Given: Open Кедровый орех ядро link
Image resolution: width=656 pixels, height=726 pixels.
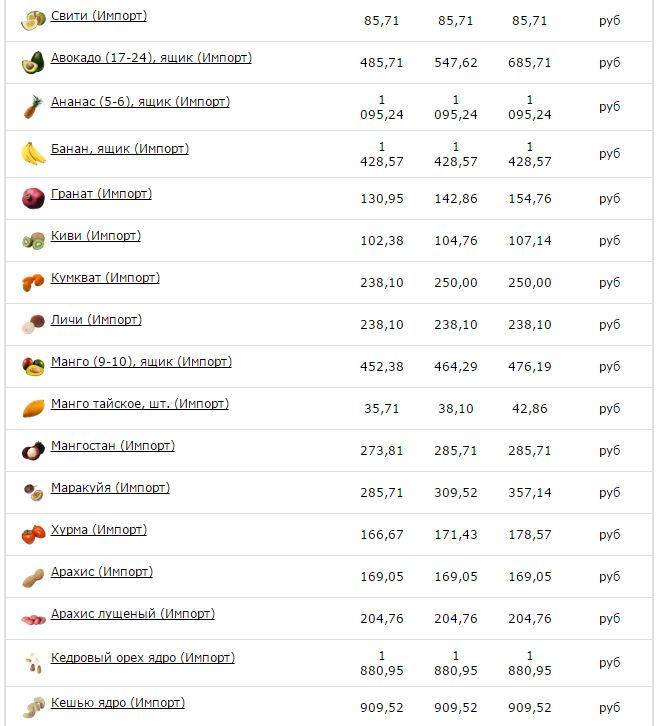Looking at the screenshot, I should (x=143, y=658).
